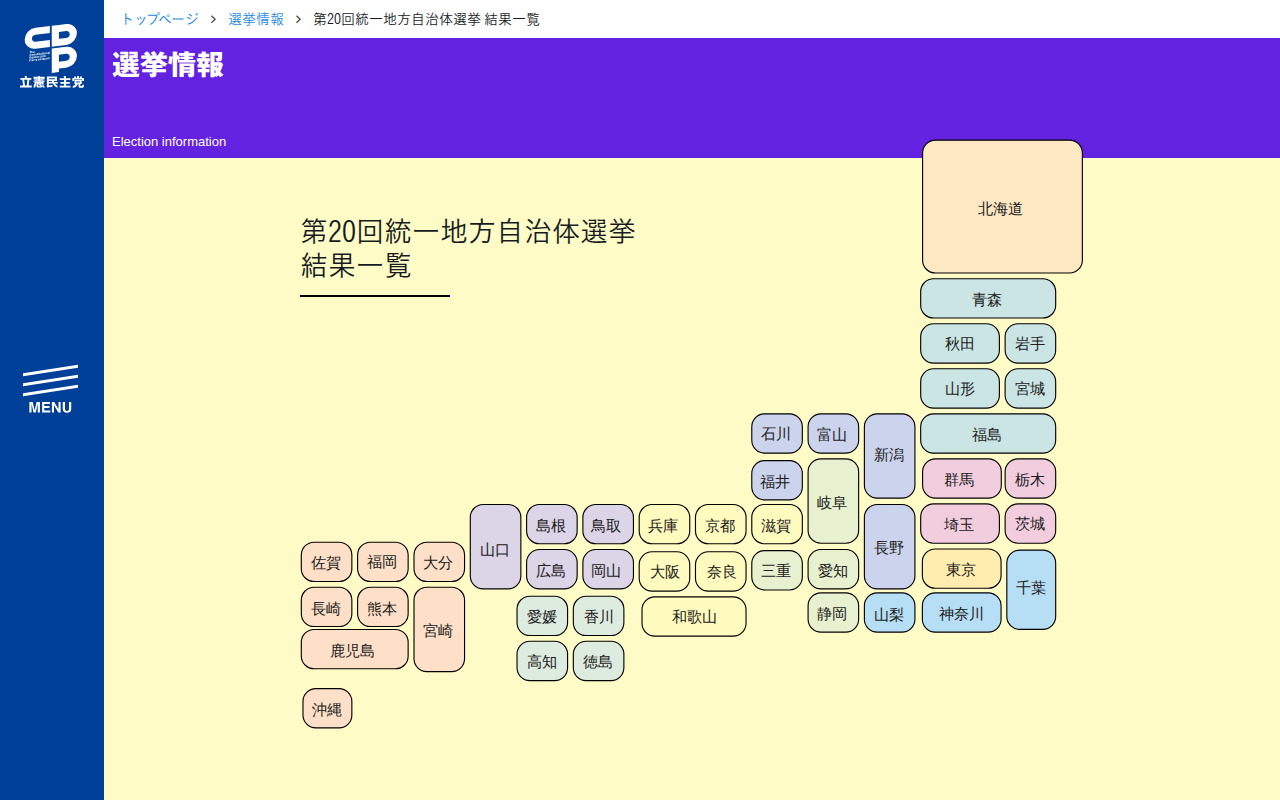View 広島 election results

click(x=552, y=570)
